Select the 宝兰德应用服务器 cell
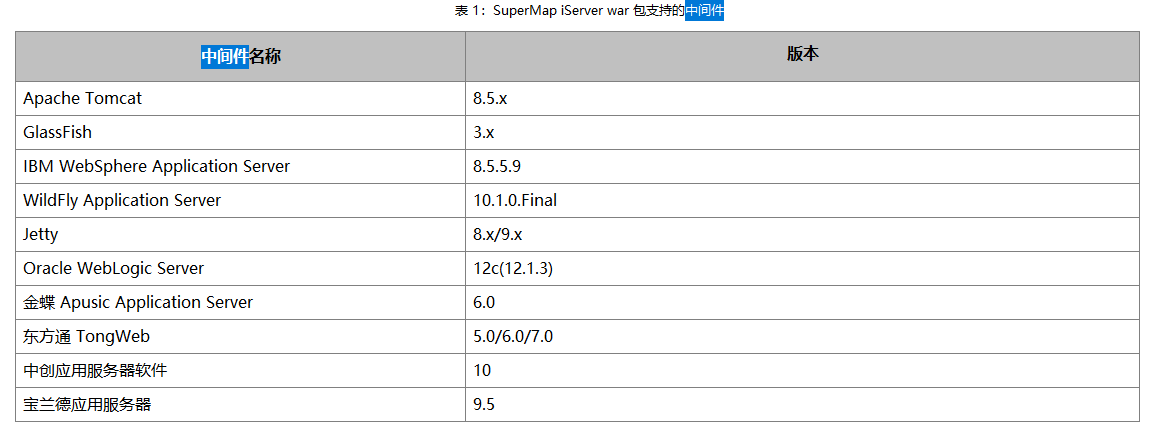The height and width of the screenshot is (424, 1150). tap(240, 404)
